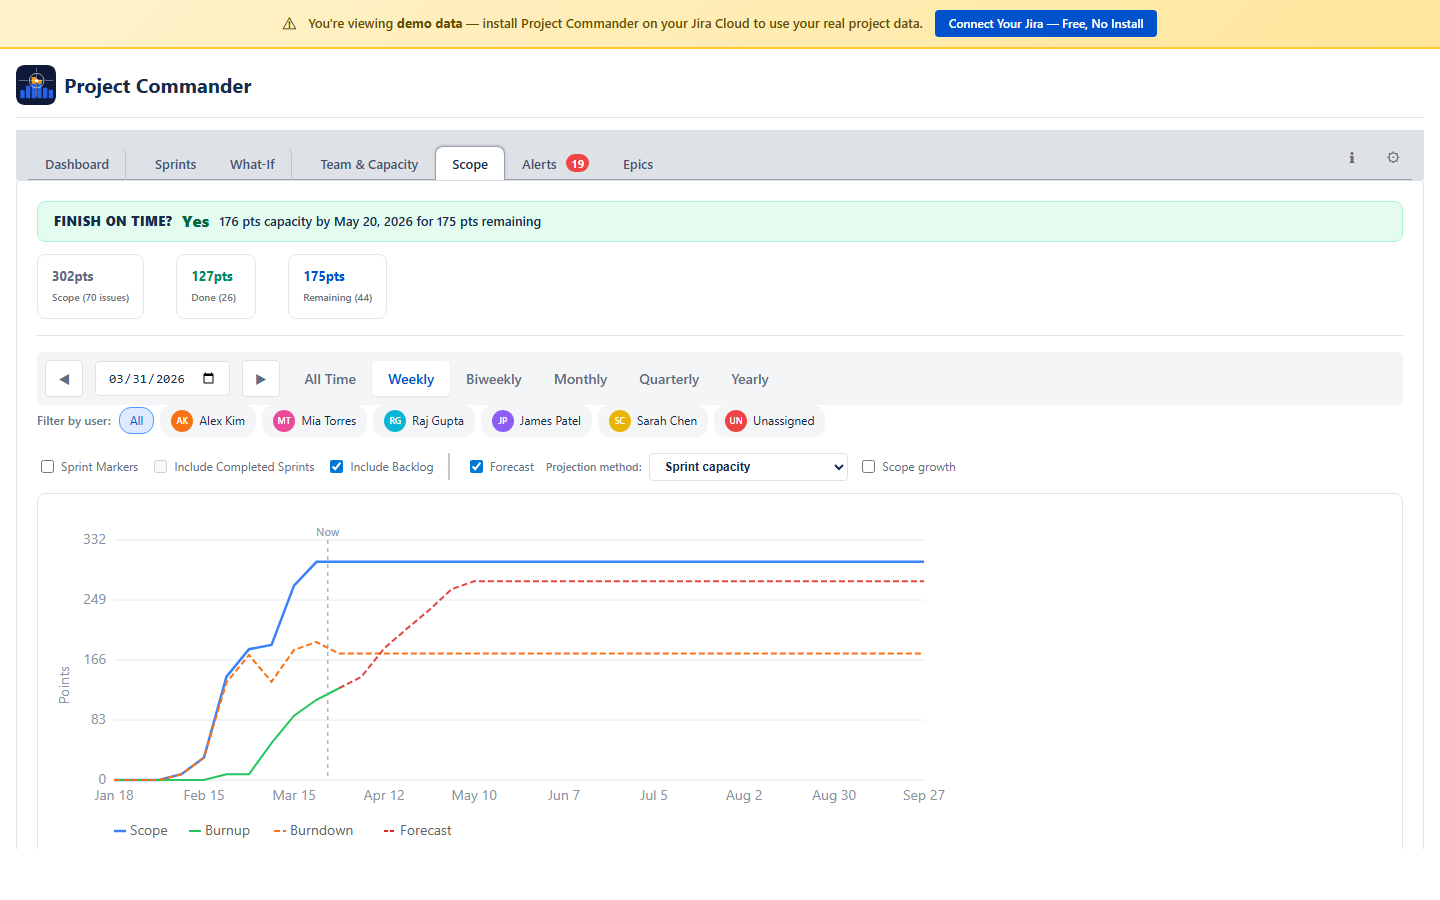Open the Projection method dropdown
Screen dimensions: 1440x900
748,466
